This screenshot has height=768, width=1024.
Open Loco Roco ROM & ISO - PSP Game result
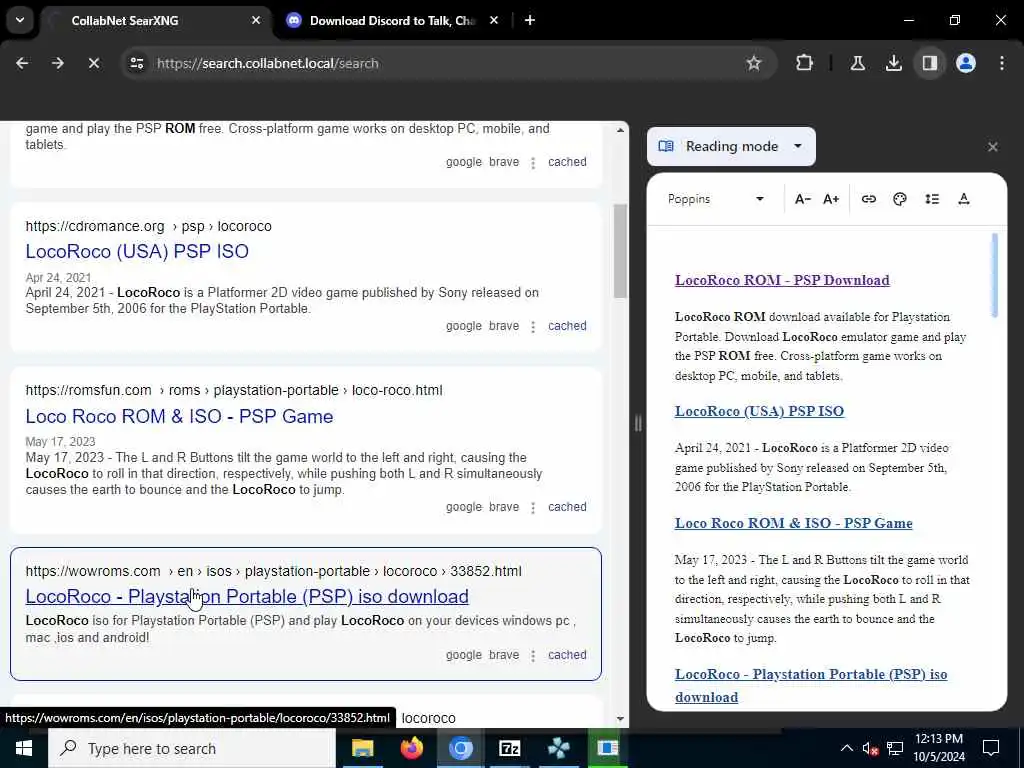(x=180, y=417)
